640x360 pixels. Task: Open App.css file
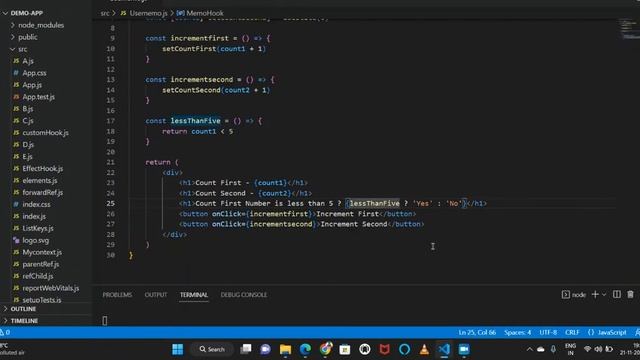(34, 73)
